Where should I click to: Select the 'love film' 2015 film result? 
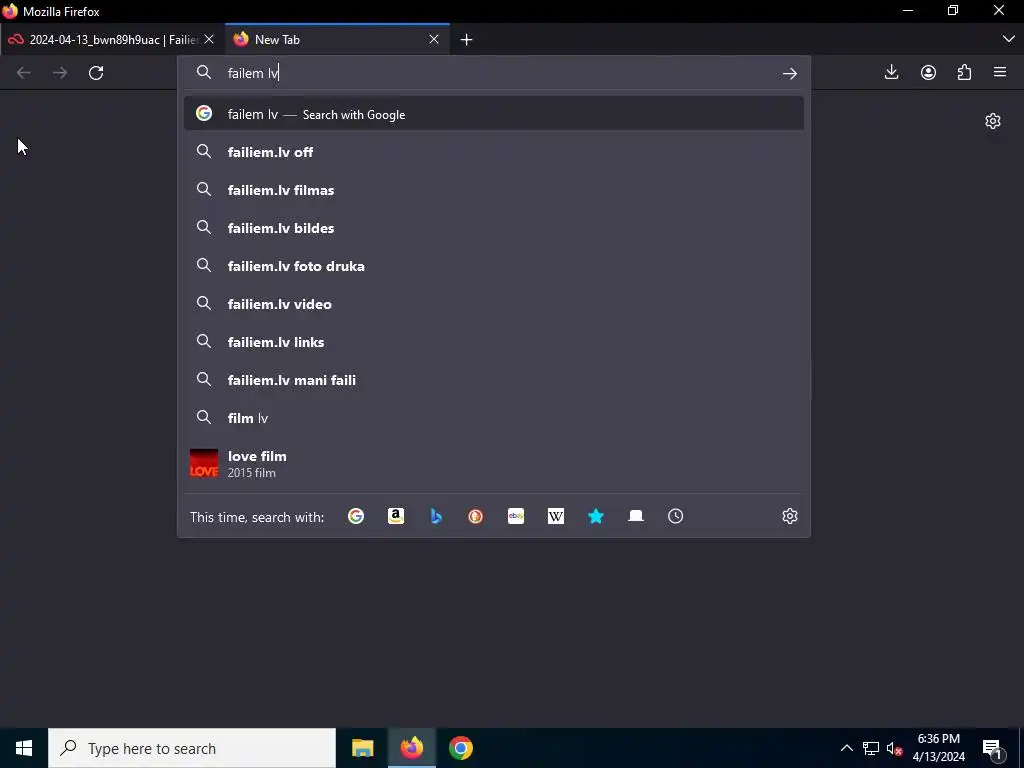coord(494,463)
